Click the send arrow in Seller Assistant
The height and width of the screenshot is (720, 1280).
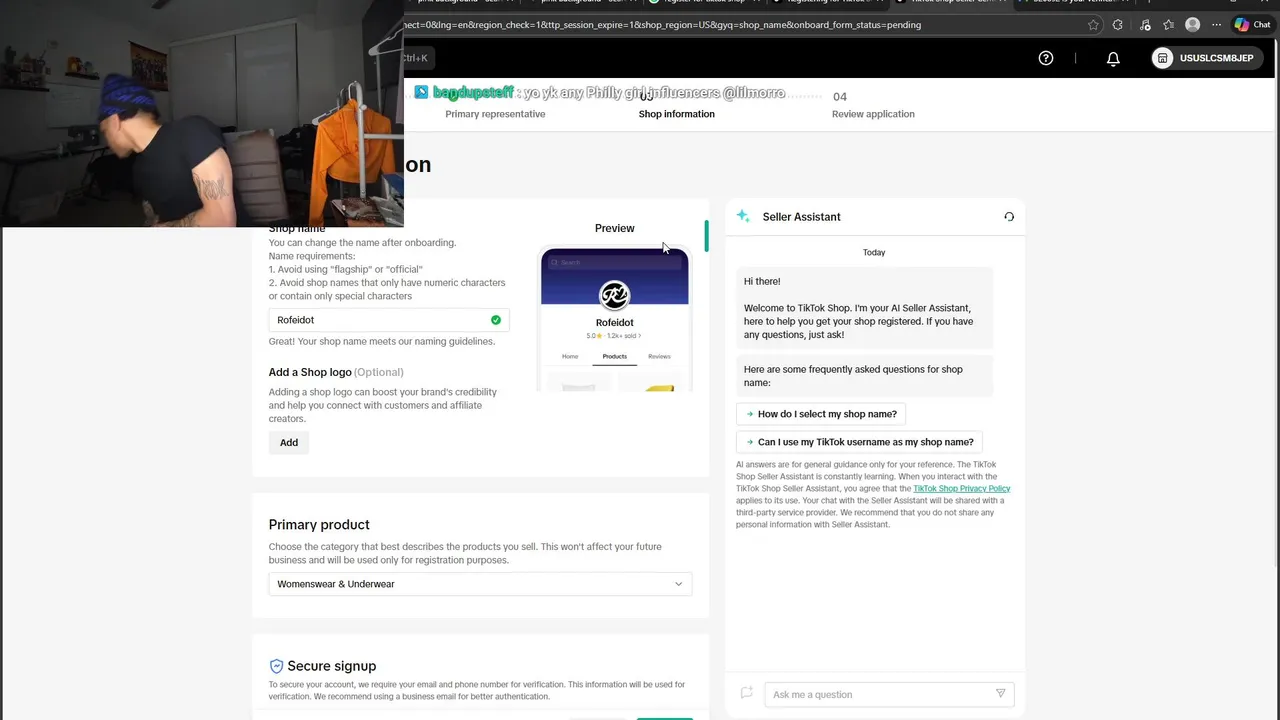coord(1000,694)
